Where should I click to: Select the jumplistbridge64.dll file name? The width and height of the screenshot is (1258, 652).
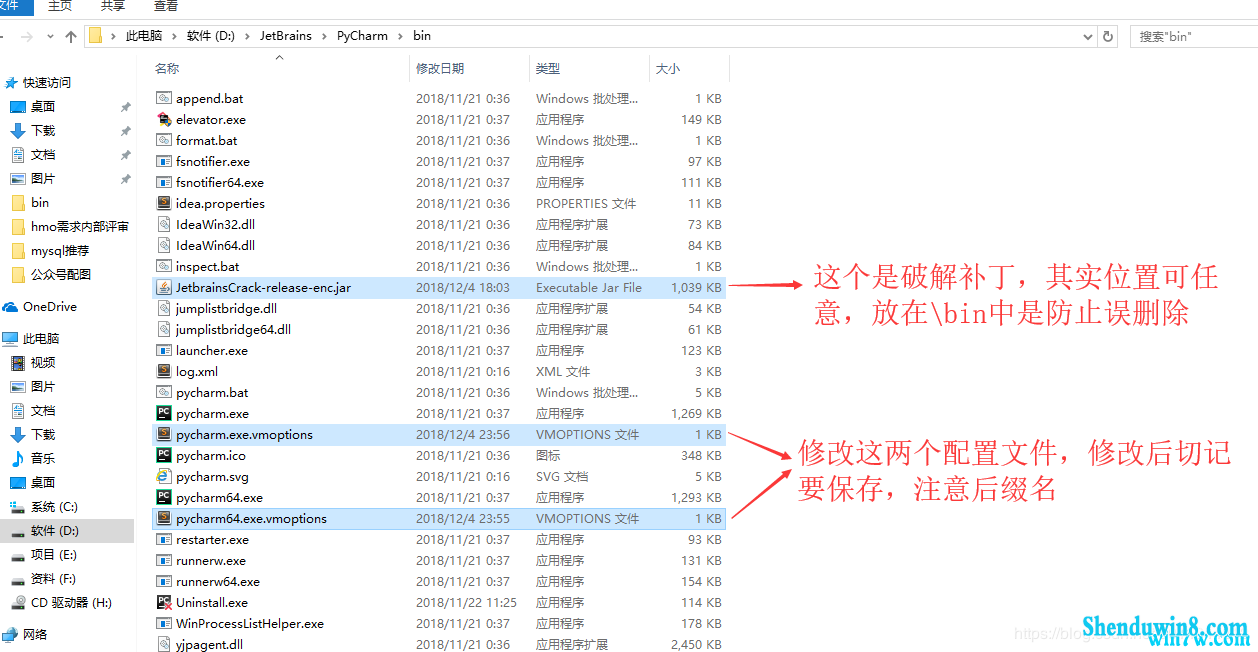coord(233,329)
